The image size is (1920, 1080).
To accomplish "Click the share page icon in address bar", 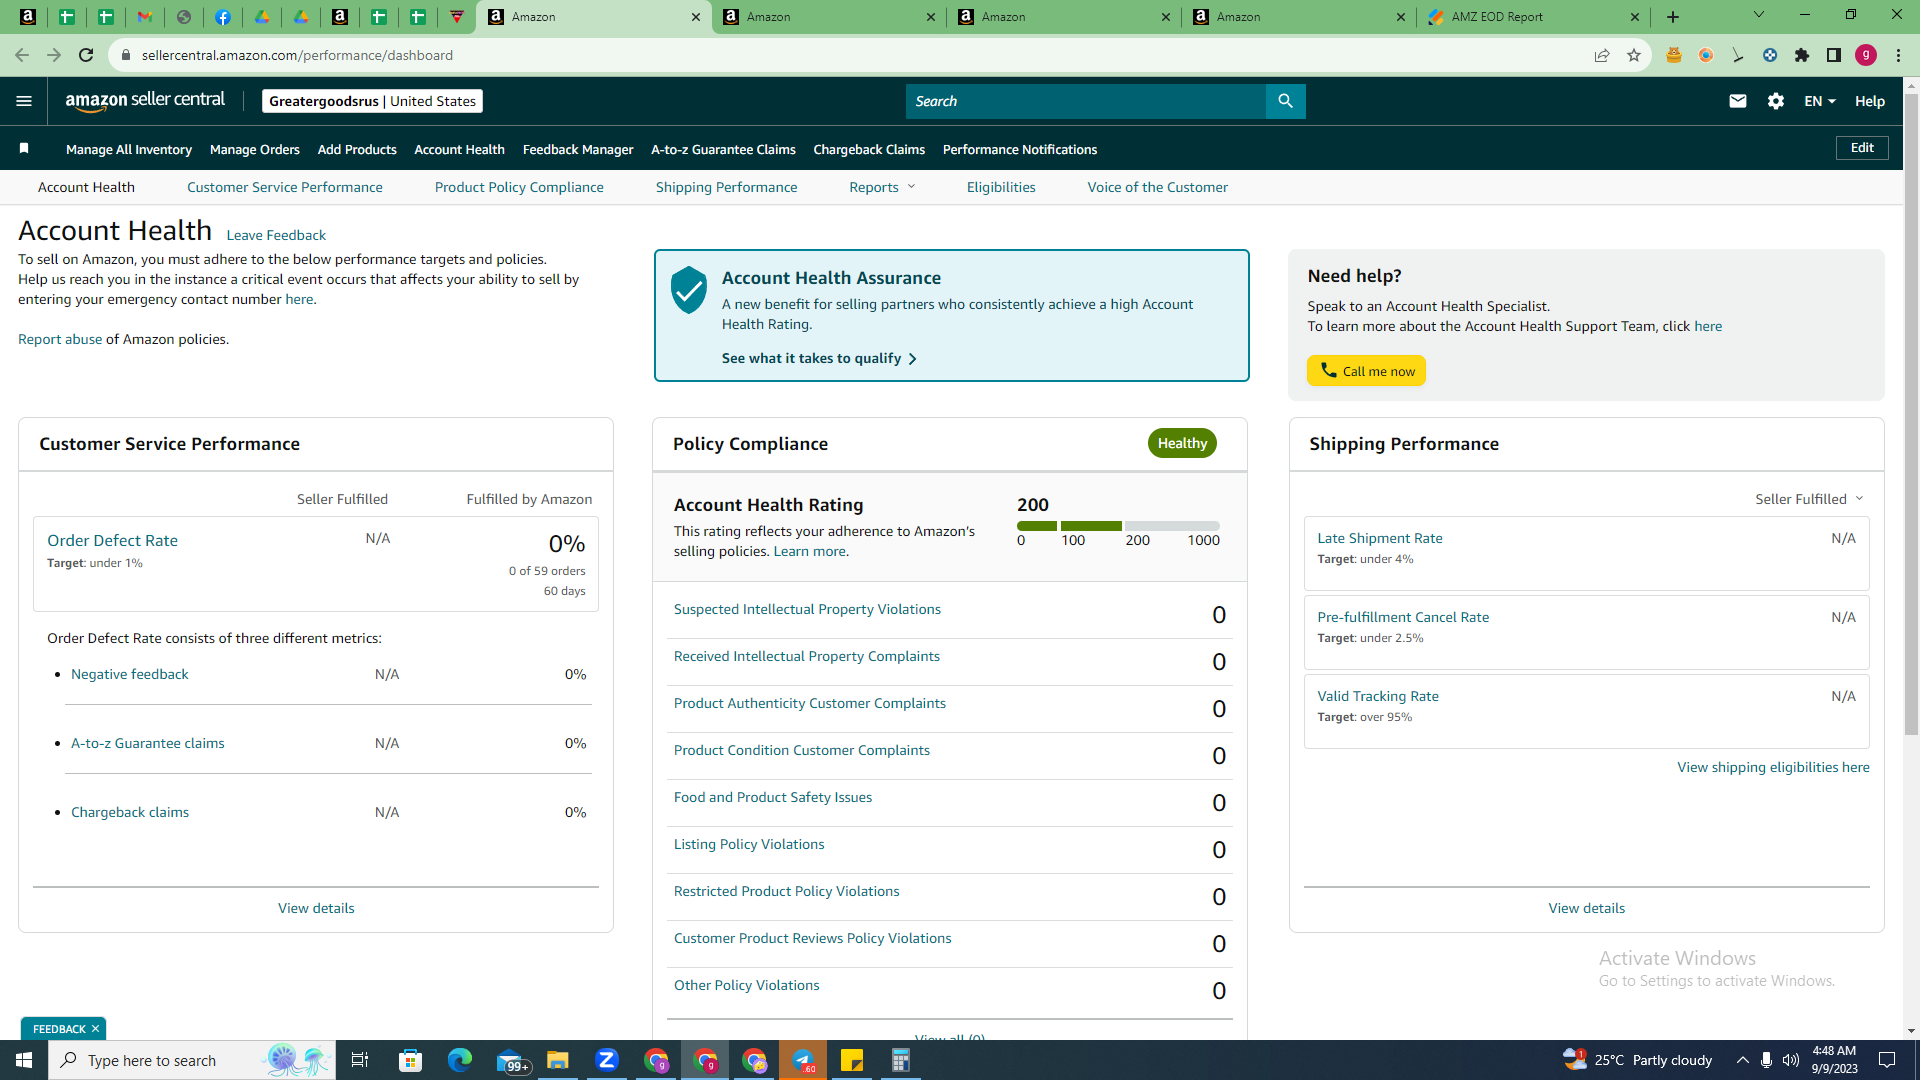I will 1602,55.
